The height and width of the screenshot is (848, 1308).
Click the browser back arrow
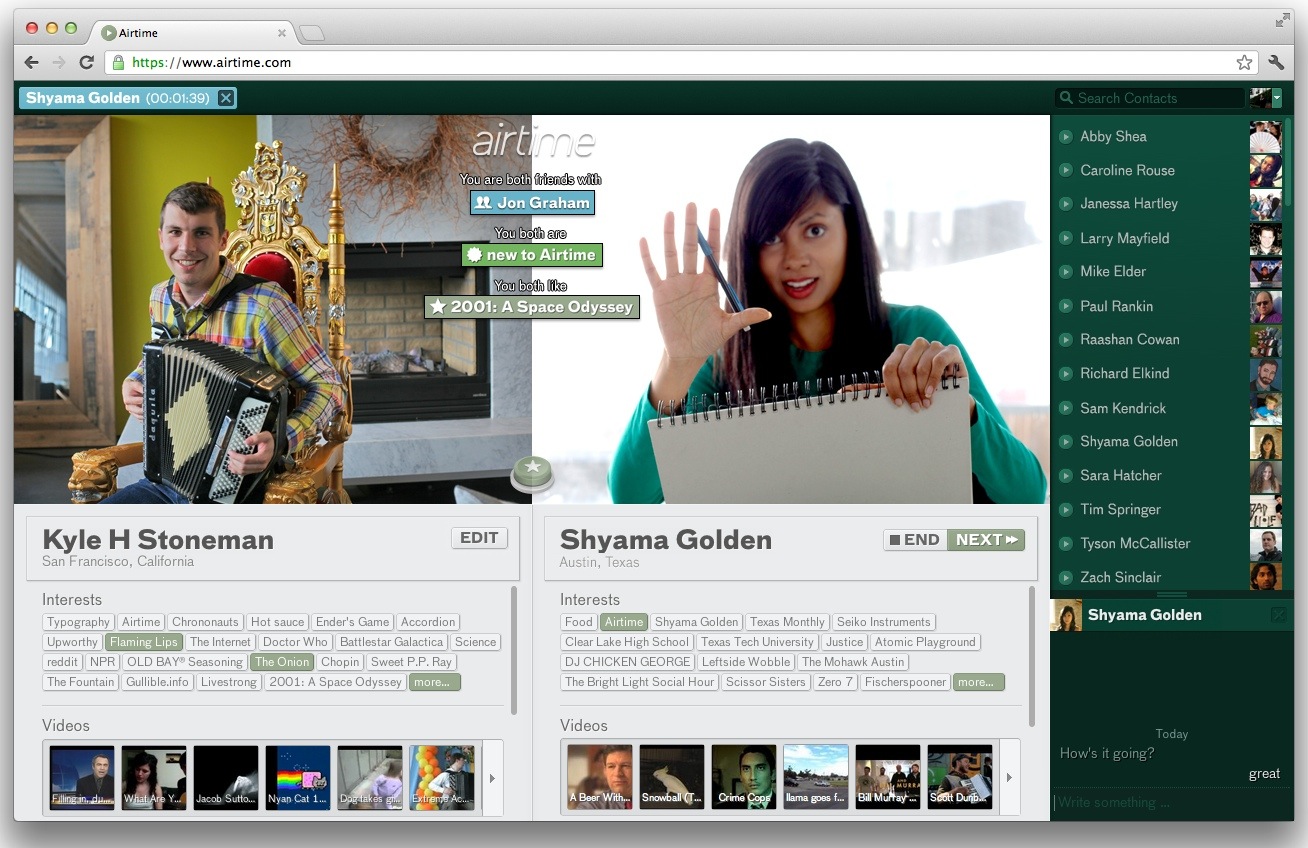point(31,62)
